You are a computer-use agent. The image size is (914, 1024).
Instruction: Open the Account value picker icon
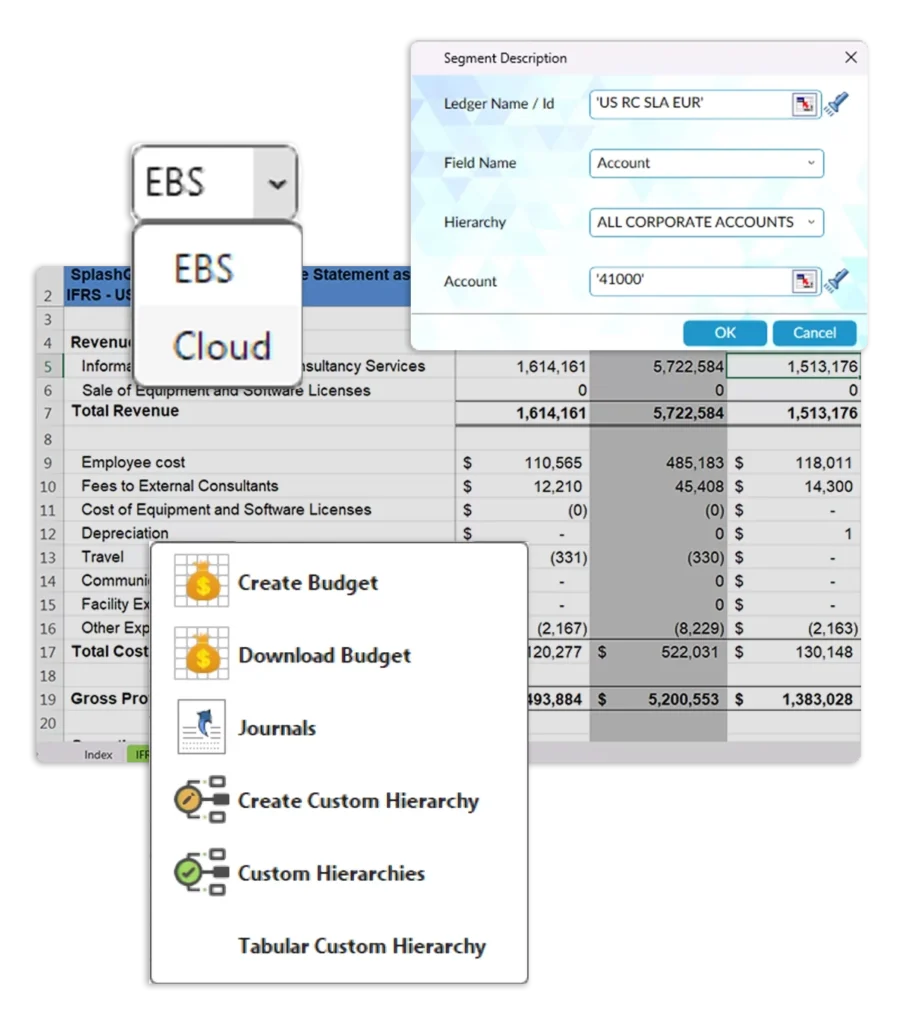click(804, 281)
